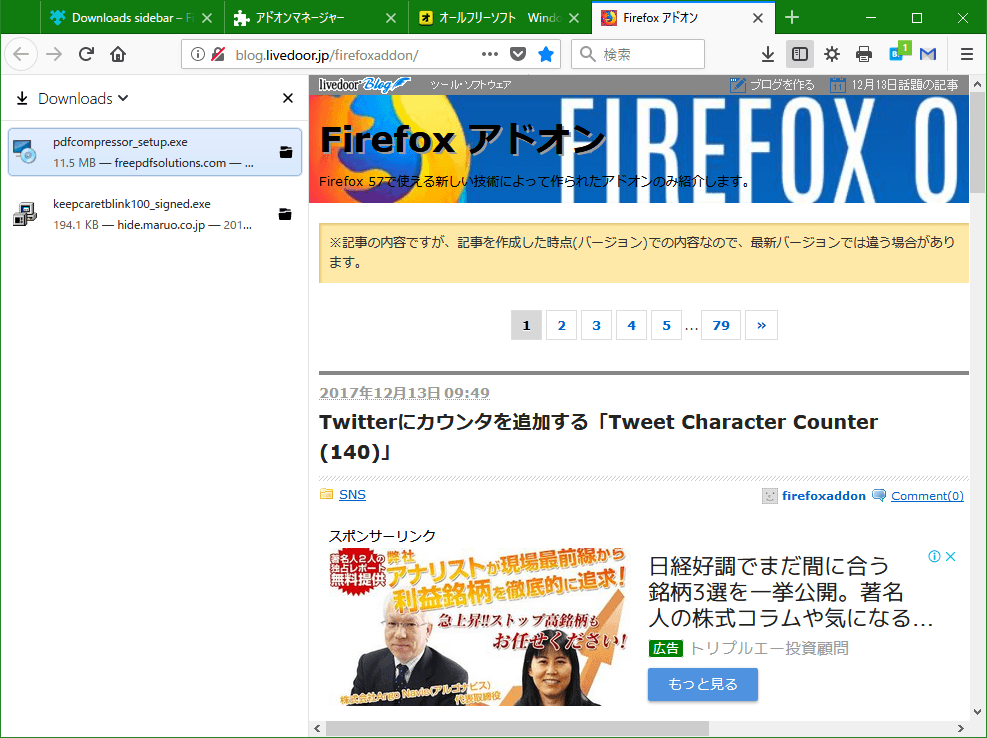Open the Firefox hamburger menu

tap(967, 54)
